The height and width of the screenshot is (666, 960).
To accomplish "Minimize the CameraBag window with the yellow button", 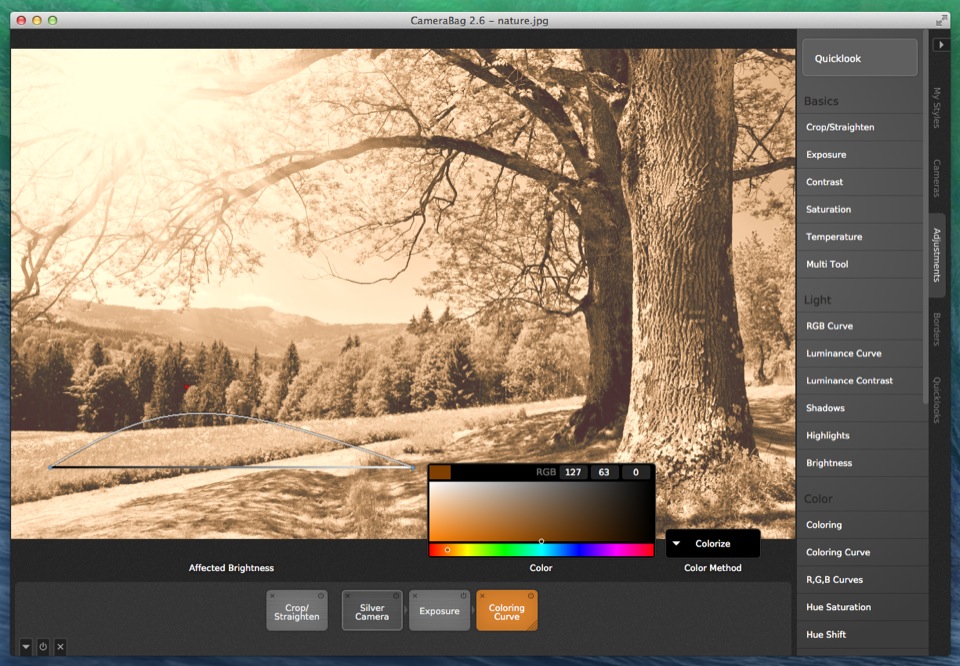I will coord(37,20).
